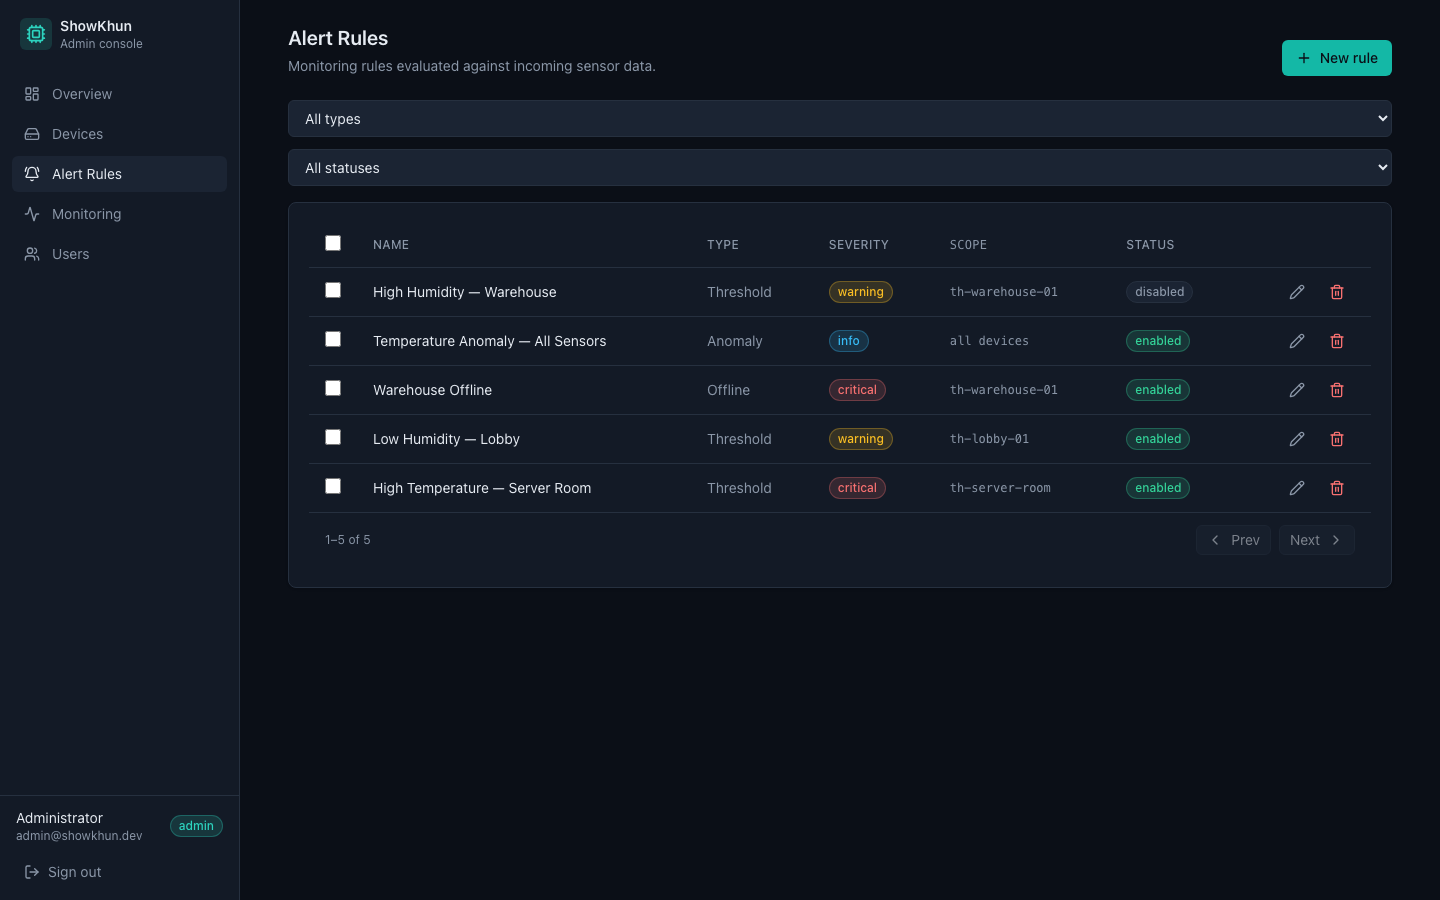Check the Warehouse Offline row checkbox

(x=333, y=388)
